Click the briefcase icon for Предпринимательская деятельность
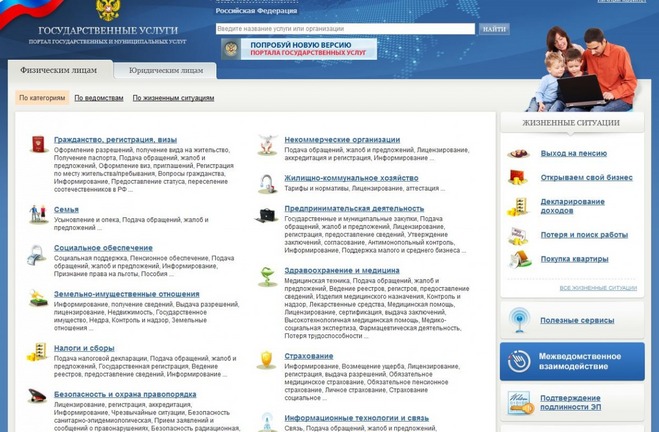659x432 pixels. pos(267,214)
